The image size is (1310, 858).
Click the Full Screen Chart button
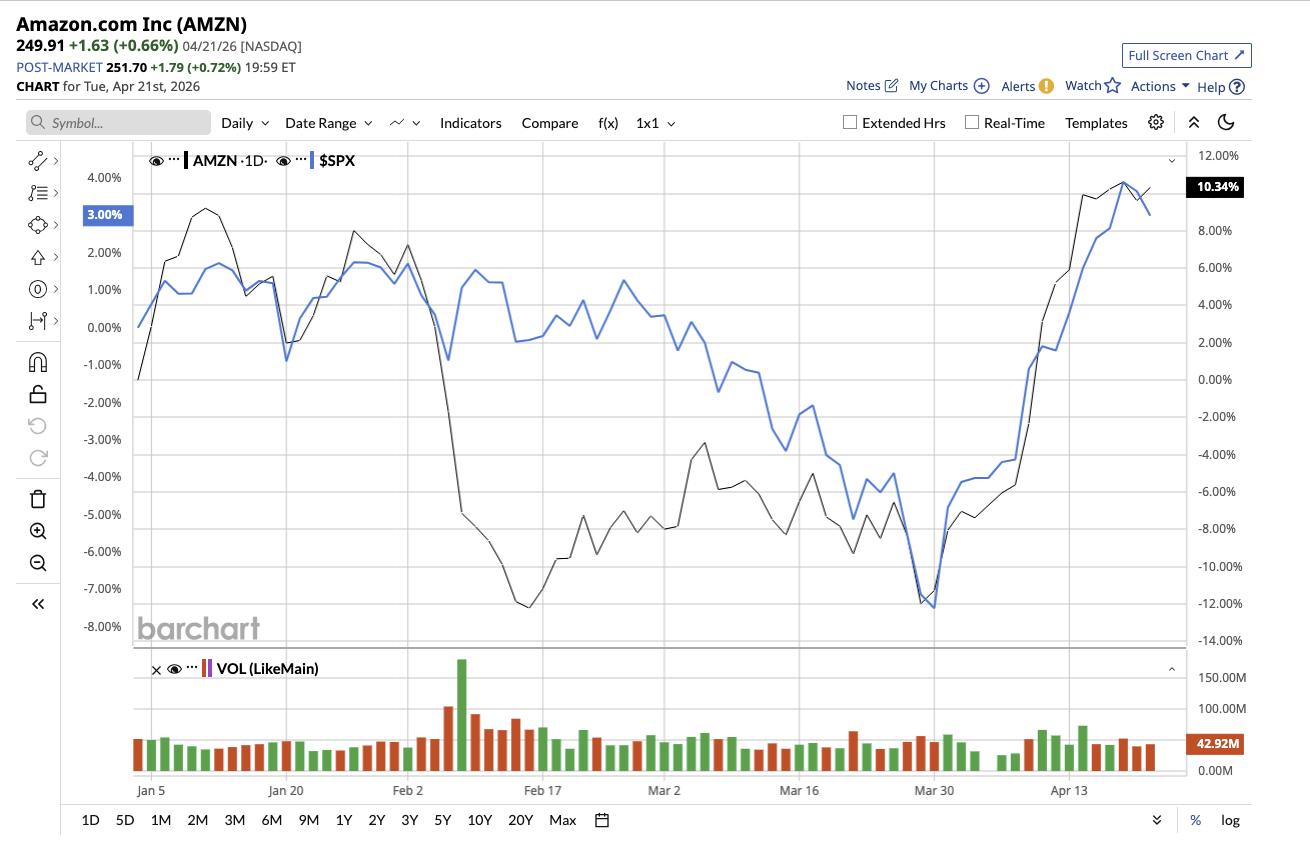(1187, 56)
